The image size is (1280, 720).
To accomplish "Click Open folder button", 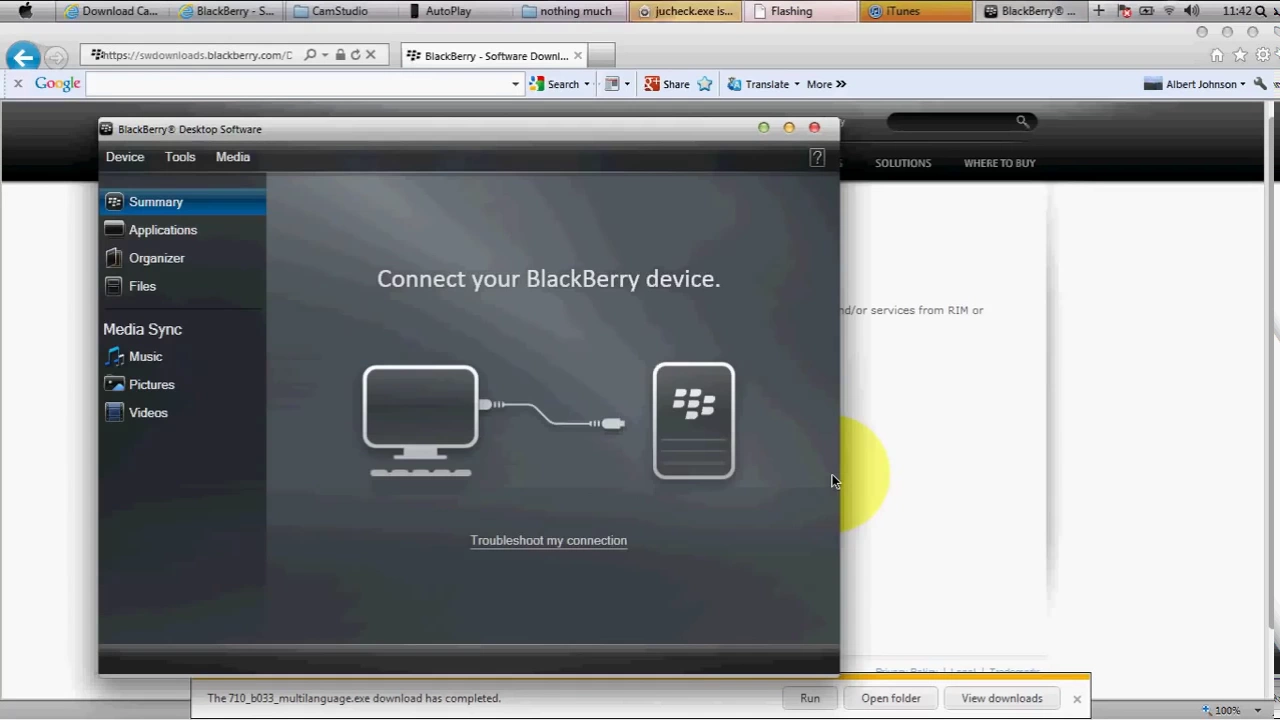I will pos(891,699).
